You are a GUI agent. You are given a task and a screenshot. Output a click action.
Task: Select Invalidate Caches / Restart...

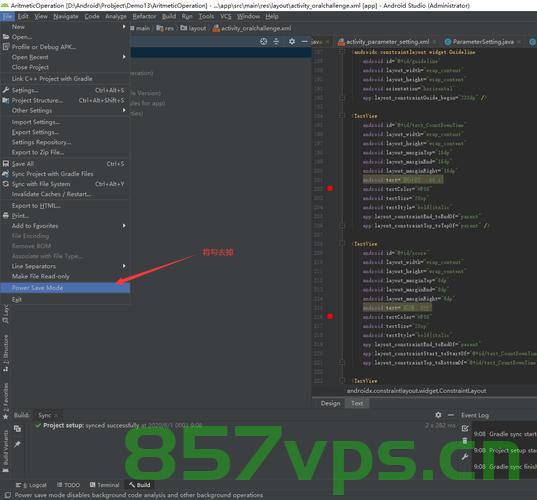tap(65, 194)
